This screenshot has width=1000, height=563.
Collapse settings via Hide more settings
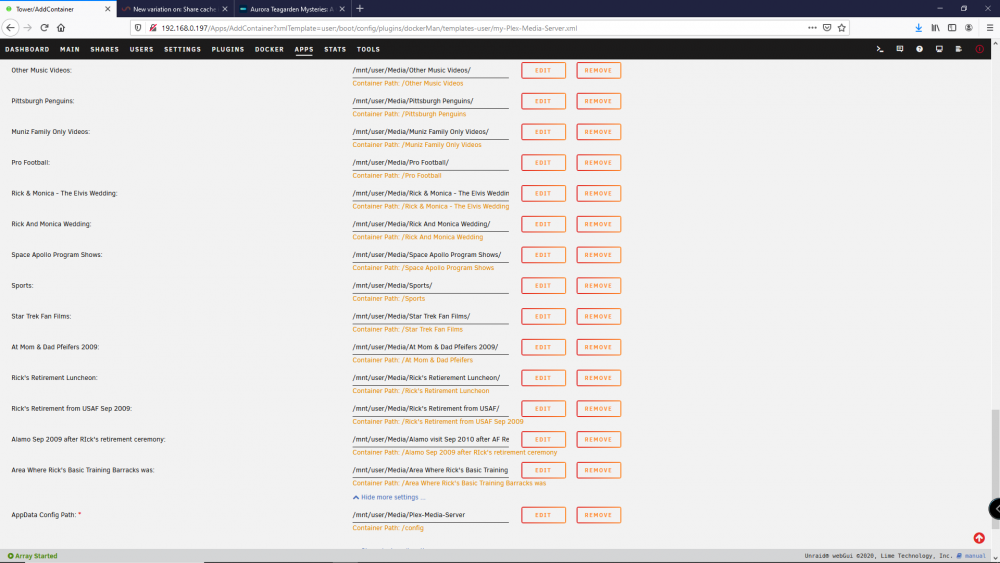[x=389, y=497]
